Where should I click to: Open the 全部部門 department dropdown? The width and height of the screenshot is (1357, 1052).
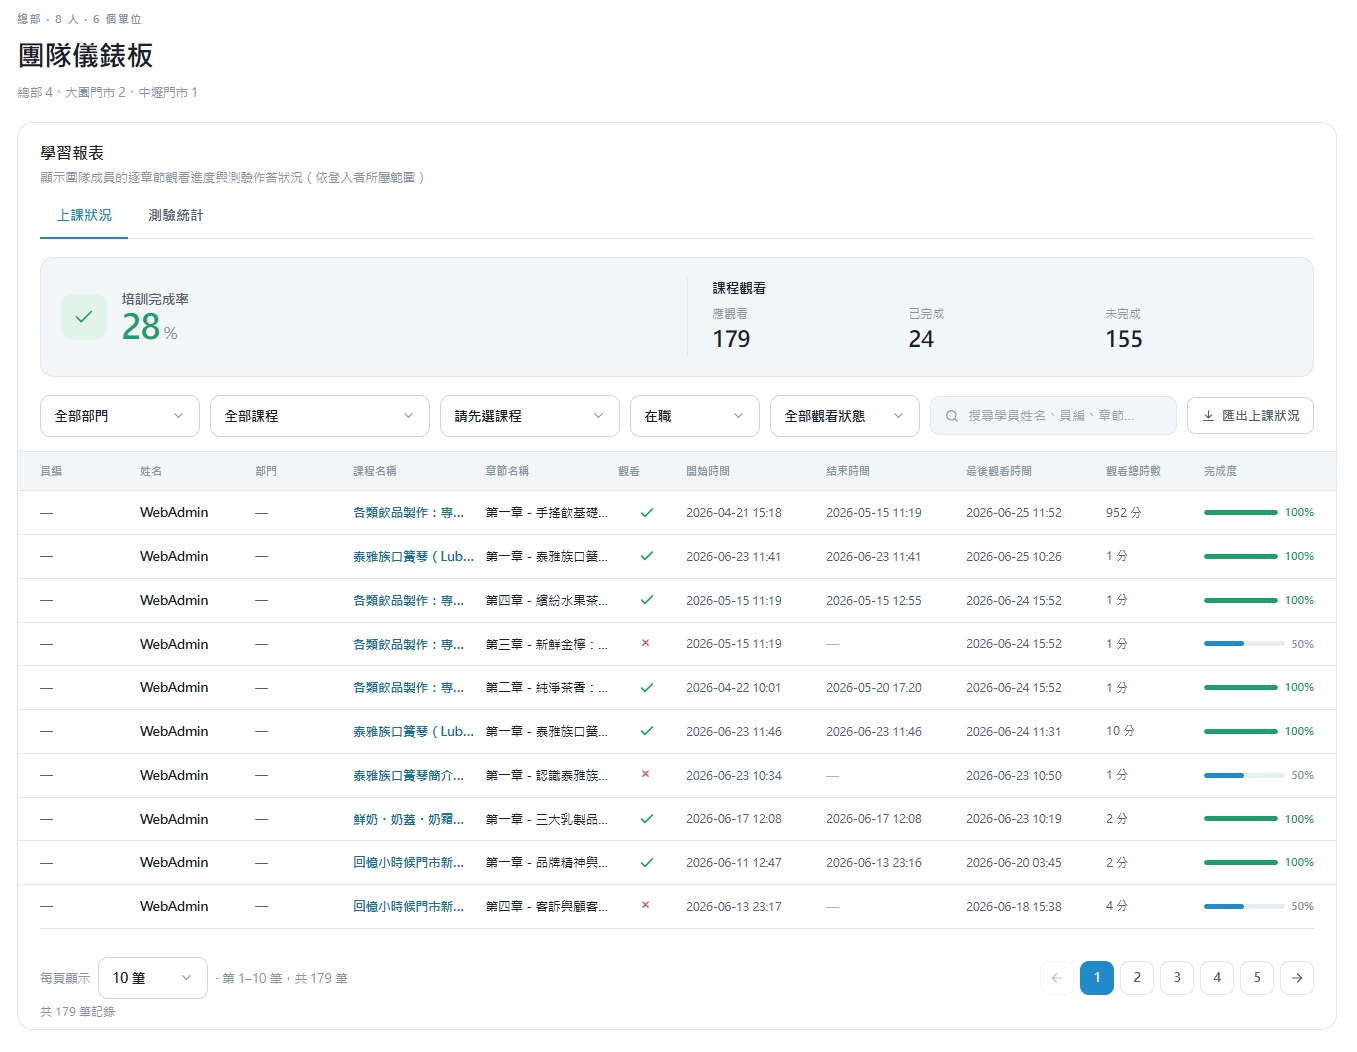coord(120,416)
